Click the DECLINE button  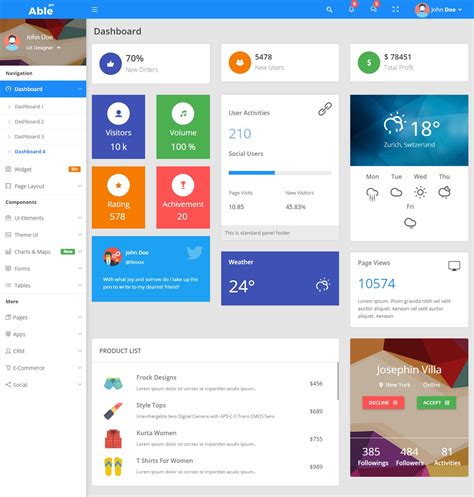(383, 403)
